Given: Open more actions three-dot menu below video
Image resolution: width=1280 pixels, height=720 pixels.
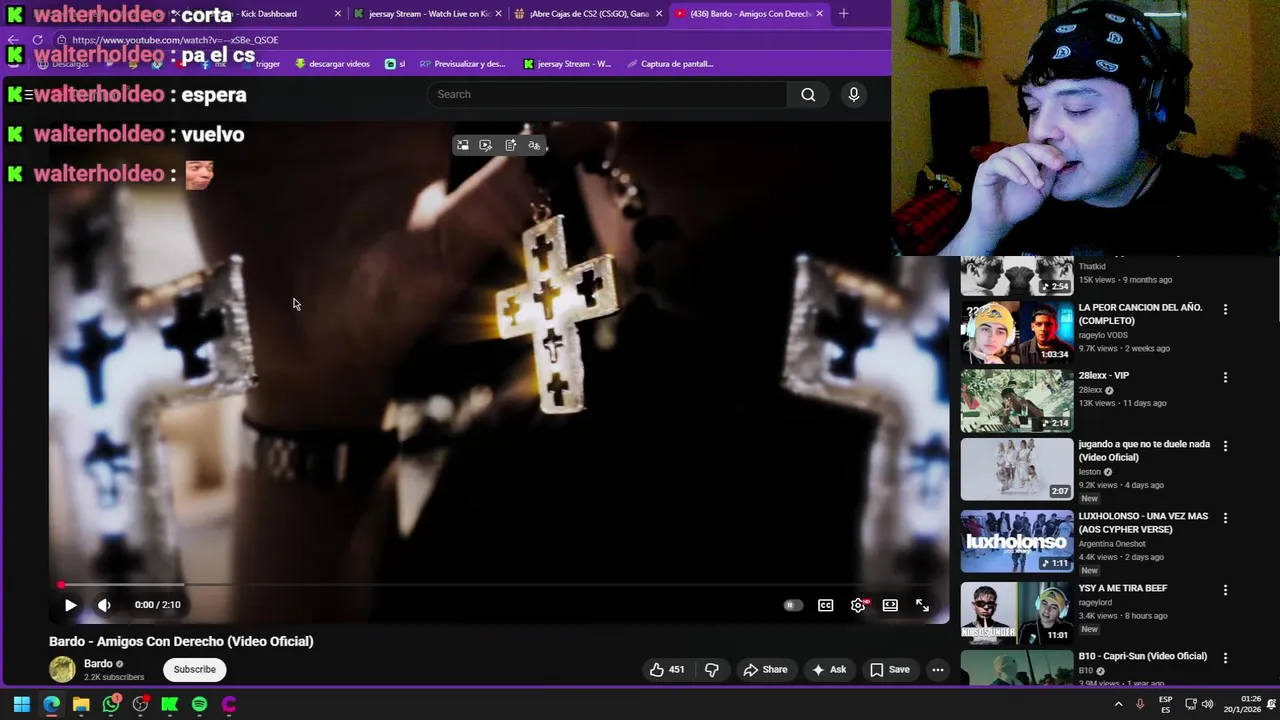Looking at the screenshot, I should [938, 670].
